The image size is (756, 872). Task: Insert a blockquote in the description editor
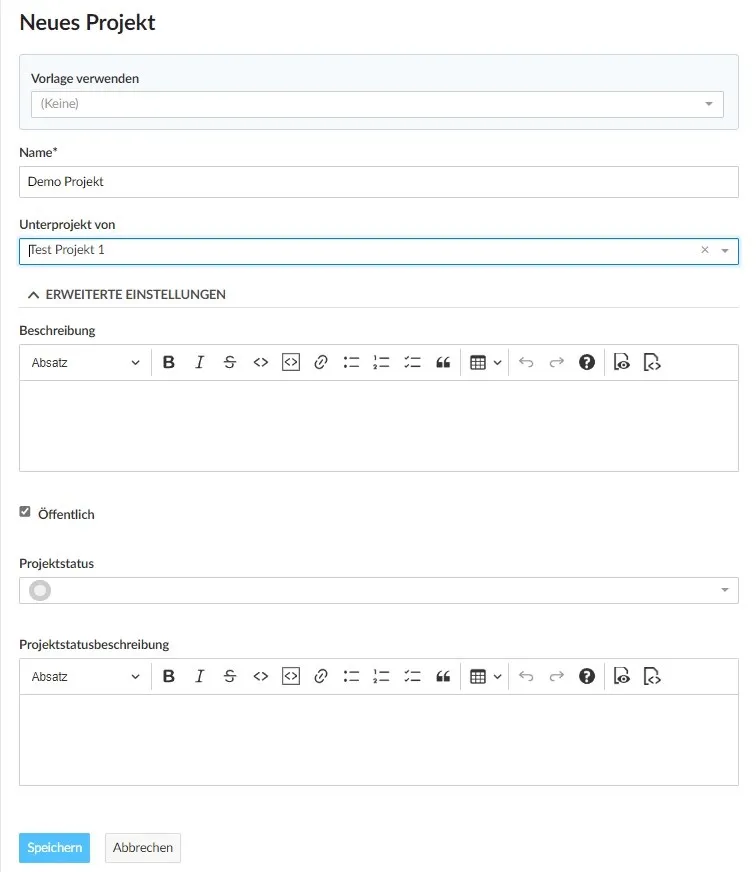coord(444,362)
